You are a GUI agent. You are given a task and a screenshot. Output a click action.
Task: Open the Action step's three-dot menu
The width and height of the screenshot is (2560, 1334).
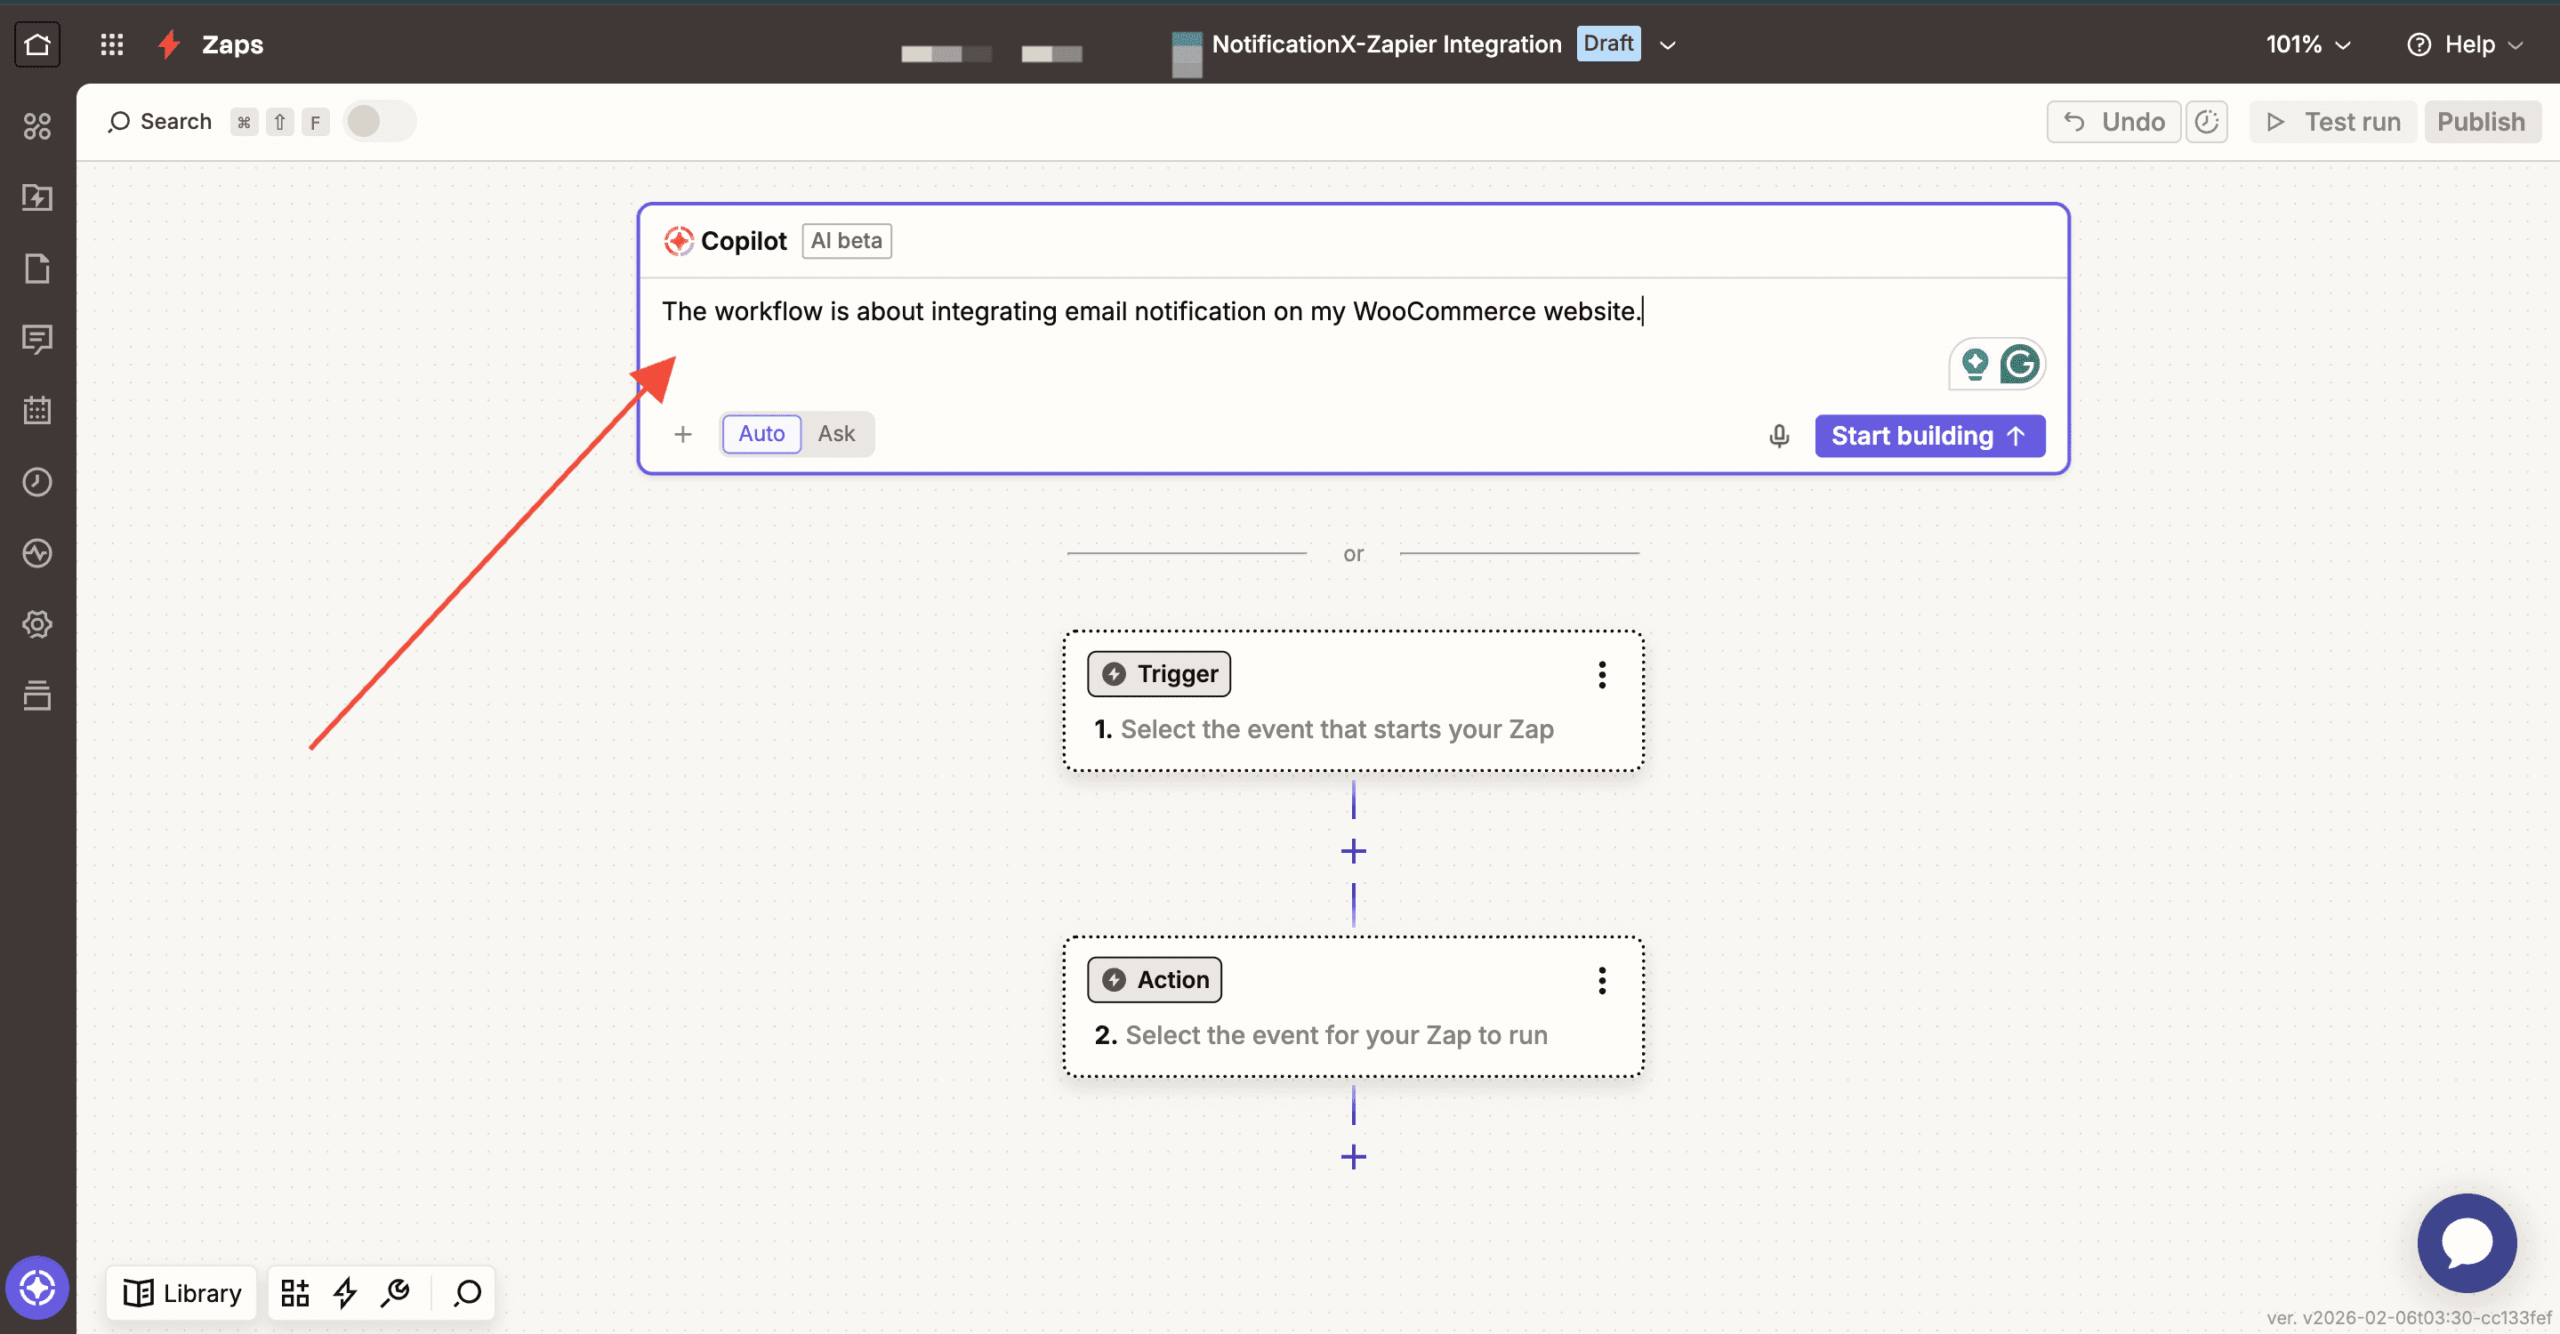(1601, 981)
